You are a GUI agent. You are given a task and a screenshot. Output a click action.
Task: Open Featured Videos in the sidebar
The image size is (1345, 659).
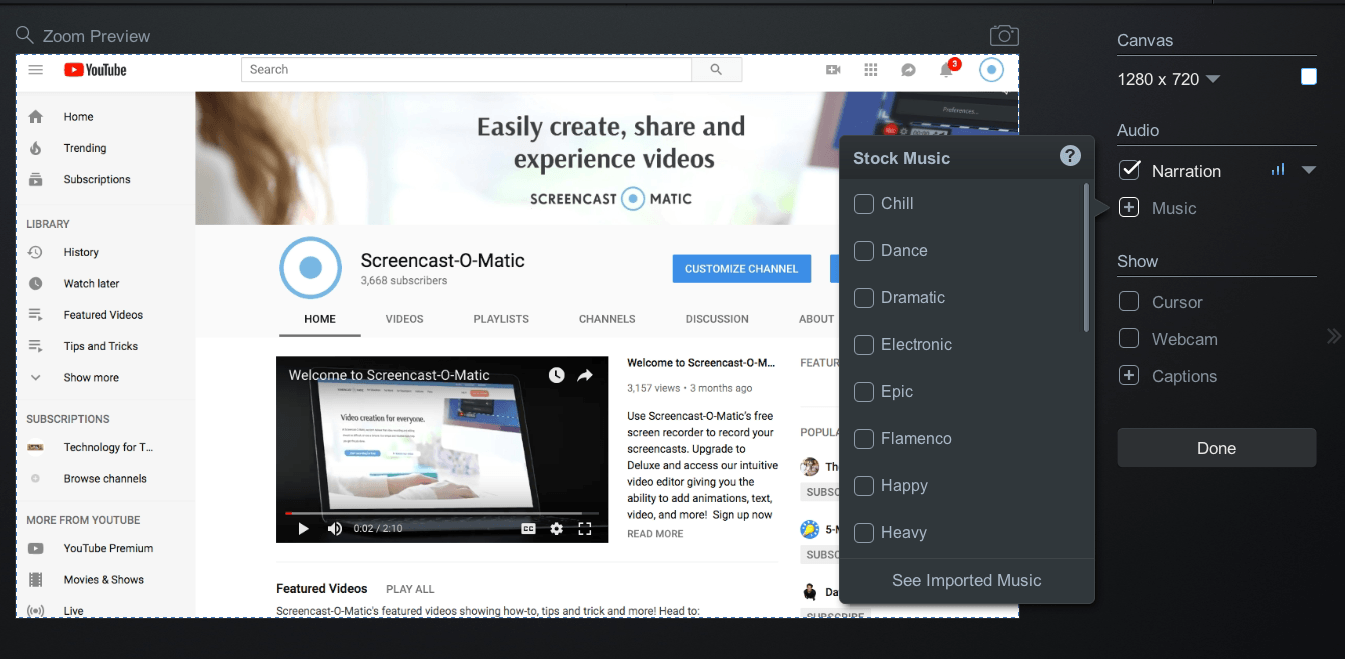point(103,315)
